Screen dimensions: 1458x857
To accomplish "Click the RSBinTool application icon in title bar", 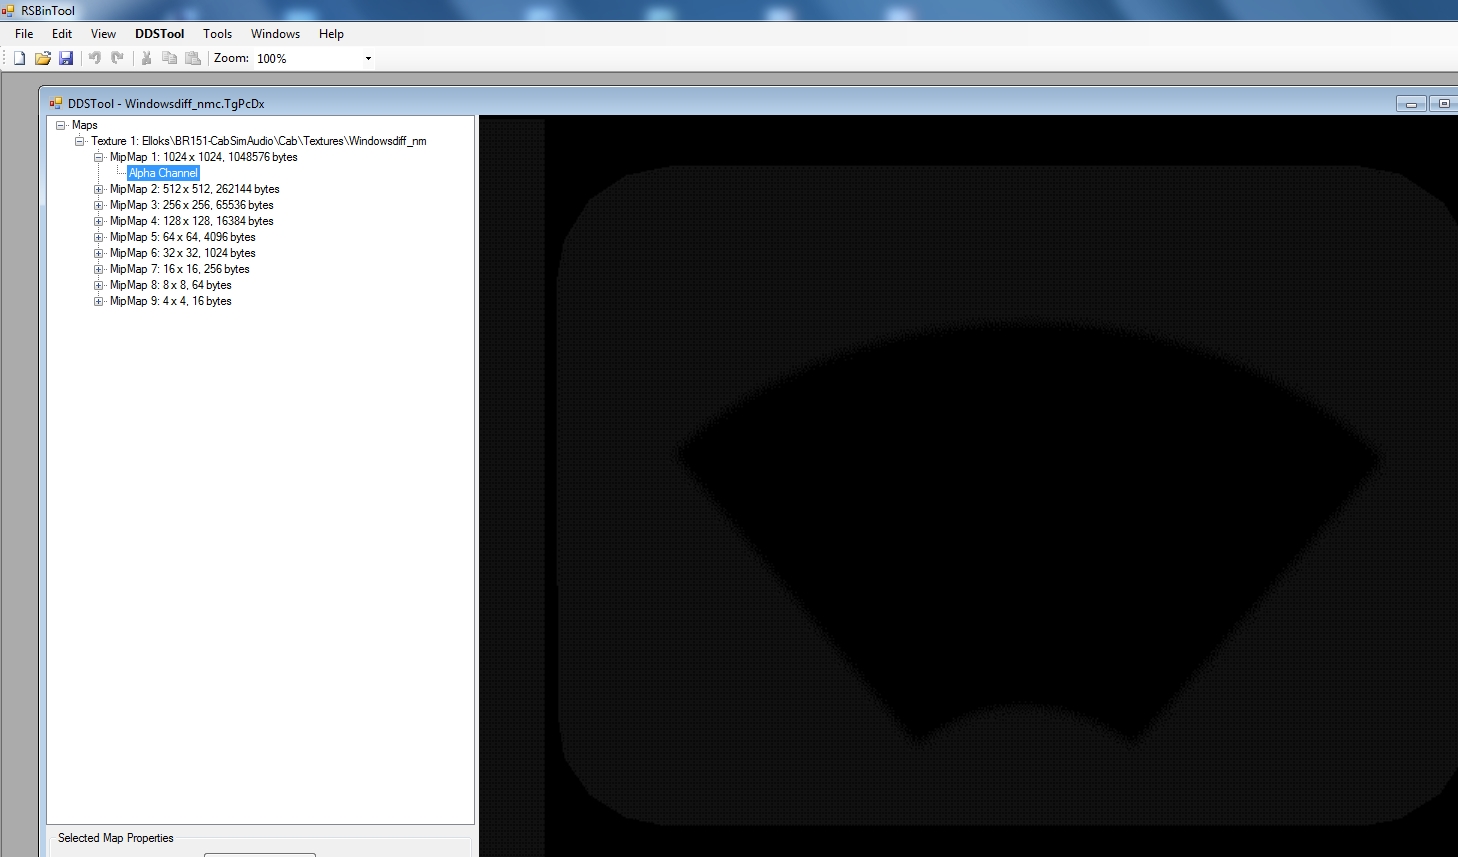I will pos(8,11).
